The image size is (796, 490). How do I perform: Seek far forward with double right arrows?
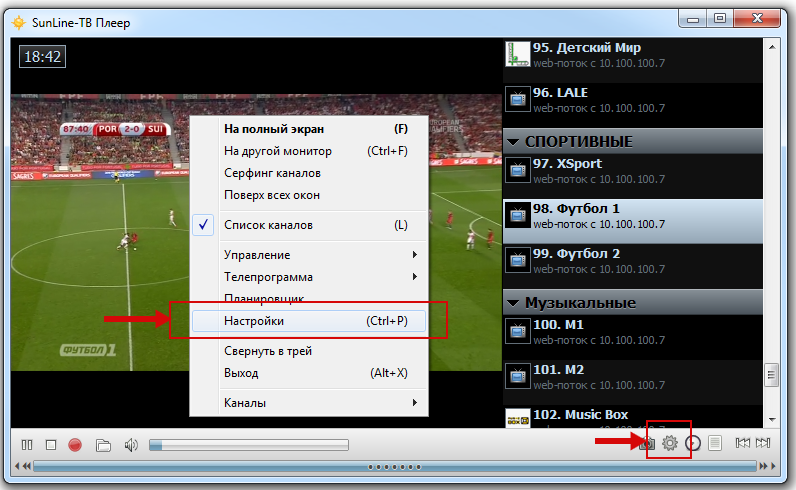[x=763, y=466]
